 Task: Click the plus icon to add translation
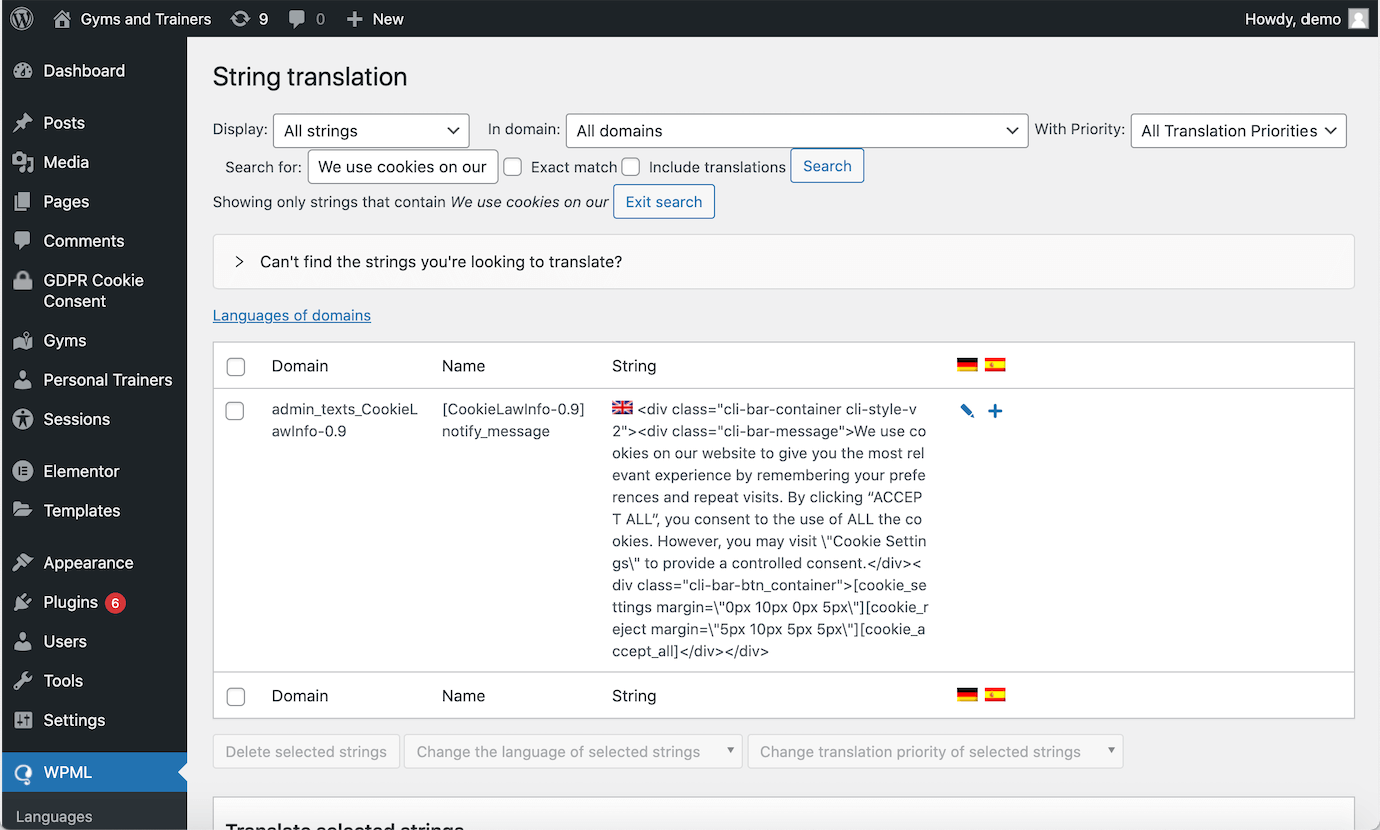(995, 410)
